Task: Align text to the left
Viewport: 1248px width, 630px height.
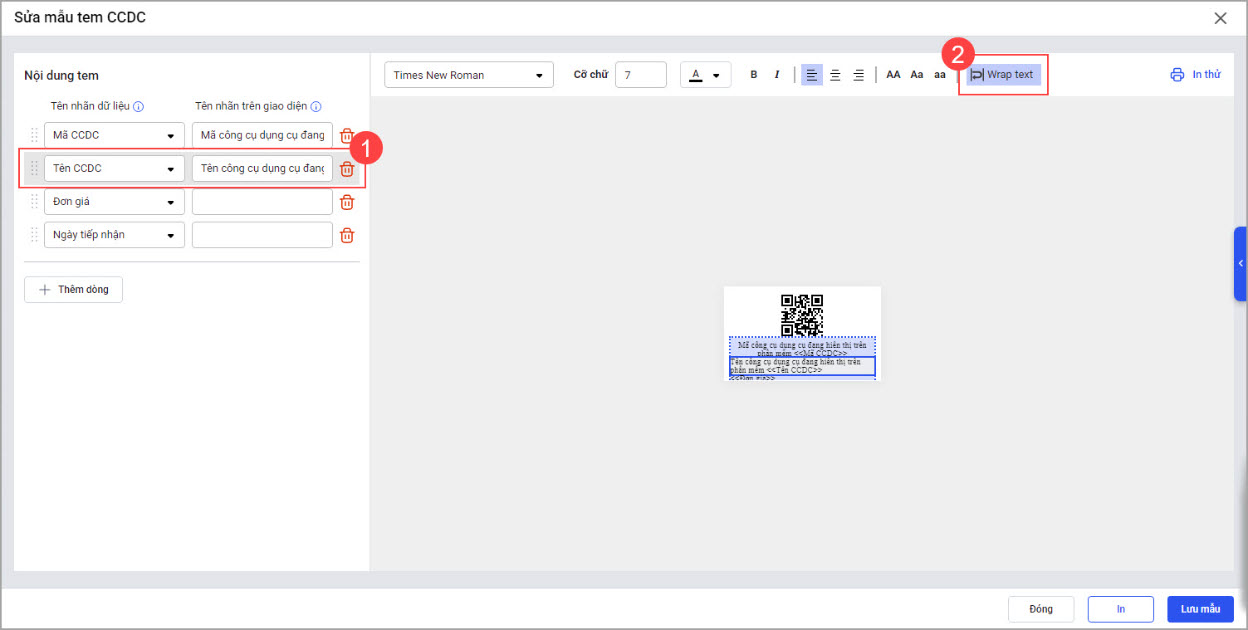Action: click(811, 75)
